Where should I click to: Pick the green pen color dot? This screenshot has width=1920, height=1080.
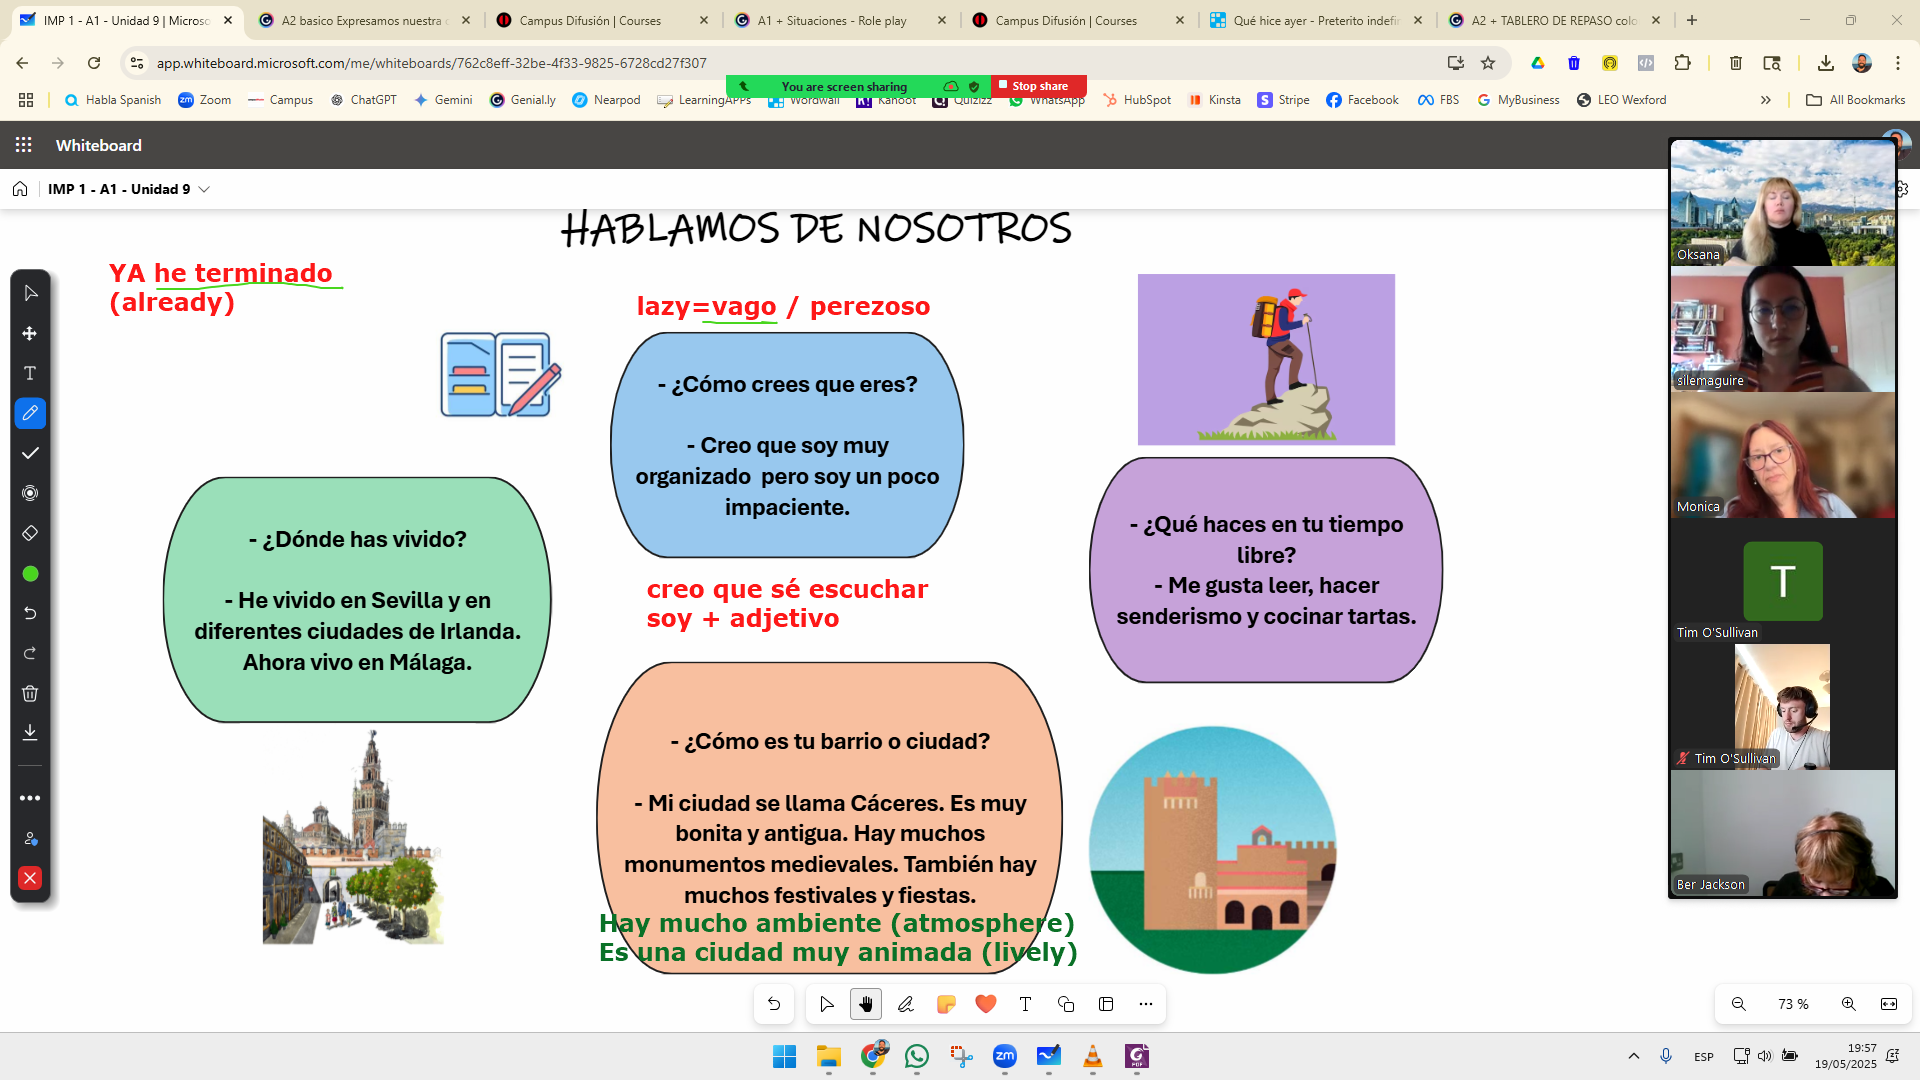[x=30, y=574]
